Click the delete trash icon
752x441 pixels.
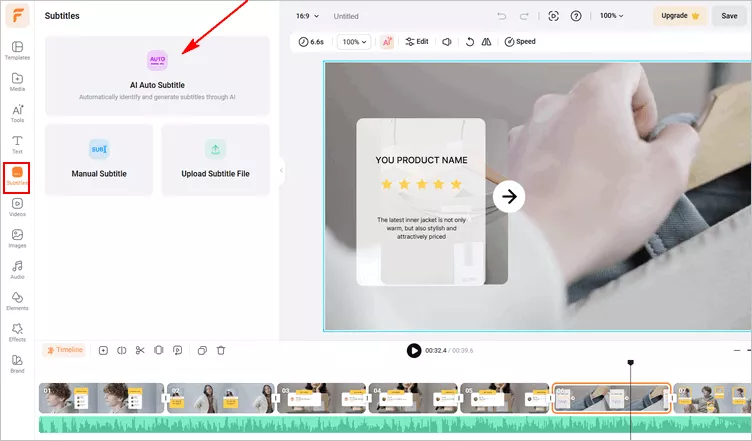(221, 350)
